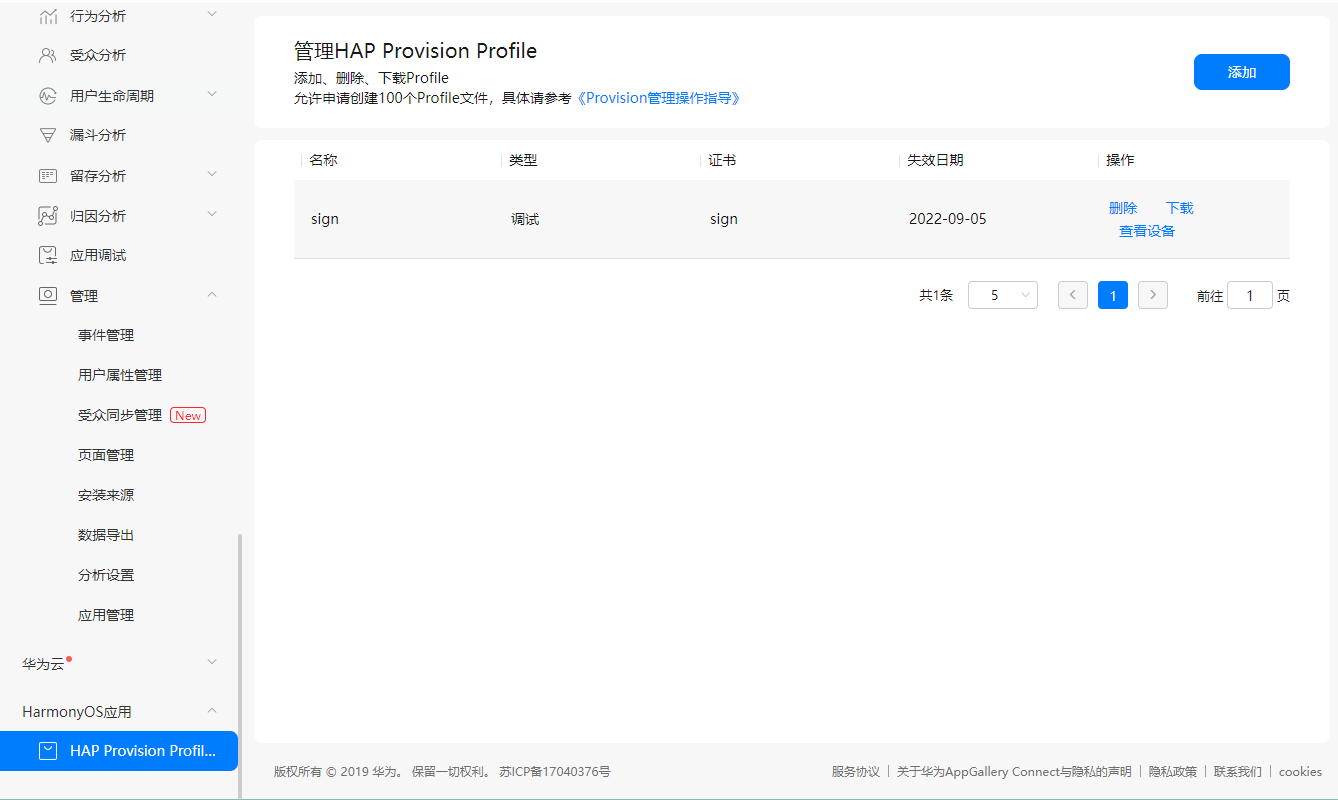Open 应用调试 in the sidebar
This screenshot has height=800, width=1338.
[98, 256]
